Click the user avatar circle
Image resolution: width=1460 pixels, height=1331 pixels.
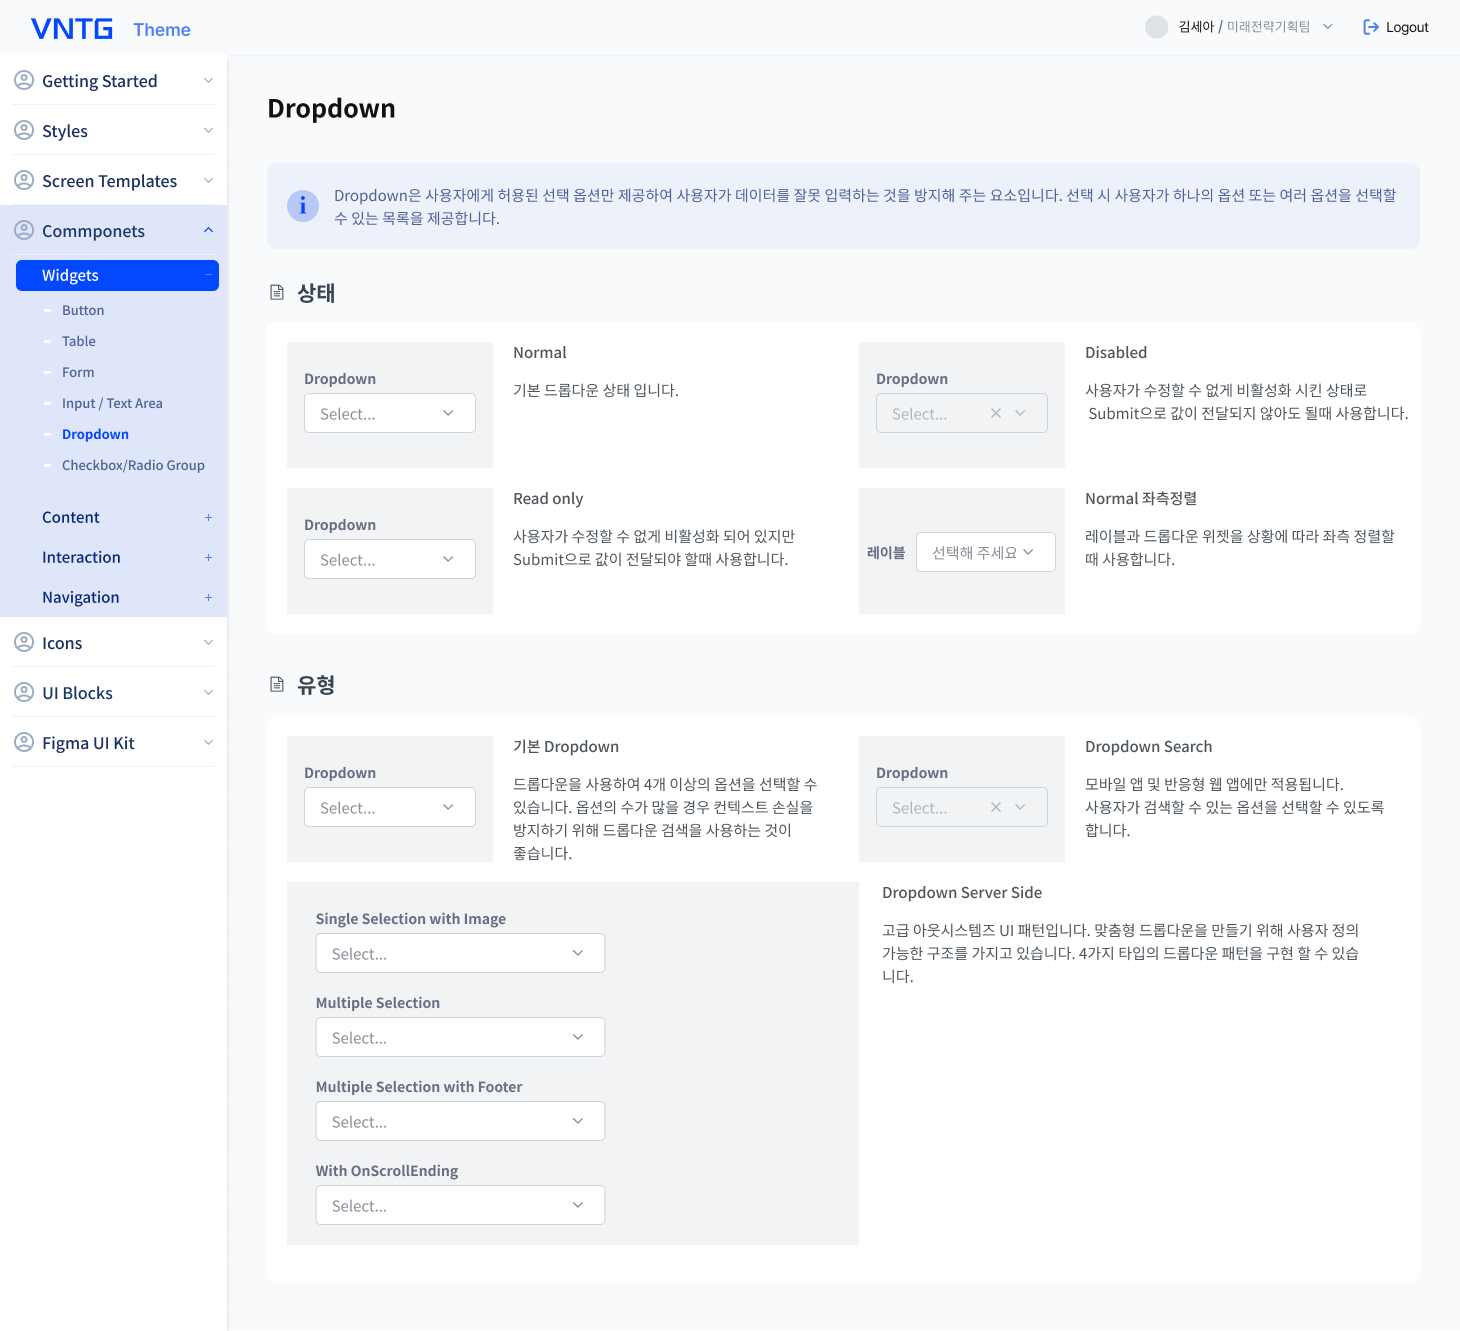click(x=1156, y=27)
